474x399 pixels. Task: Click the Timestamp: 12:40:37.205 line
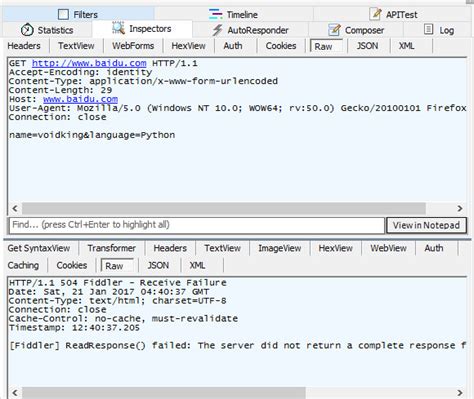pyautogui.click(x=74, y=328)
